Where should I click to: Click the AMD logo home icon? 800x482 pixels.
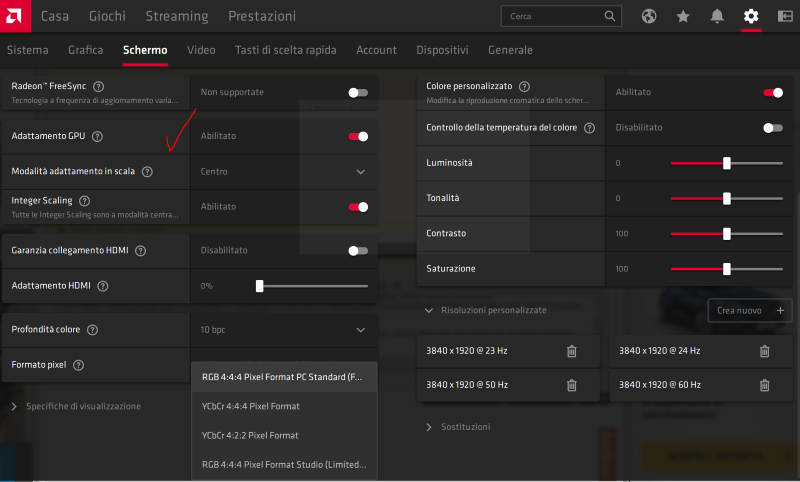click(x=15, y=16)
